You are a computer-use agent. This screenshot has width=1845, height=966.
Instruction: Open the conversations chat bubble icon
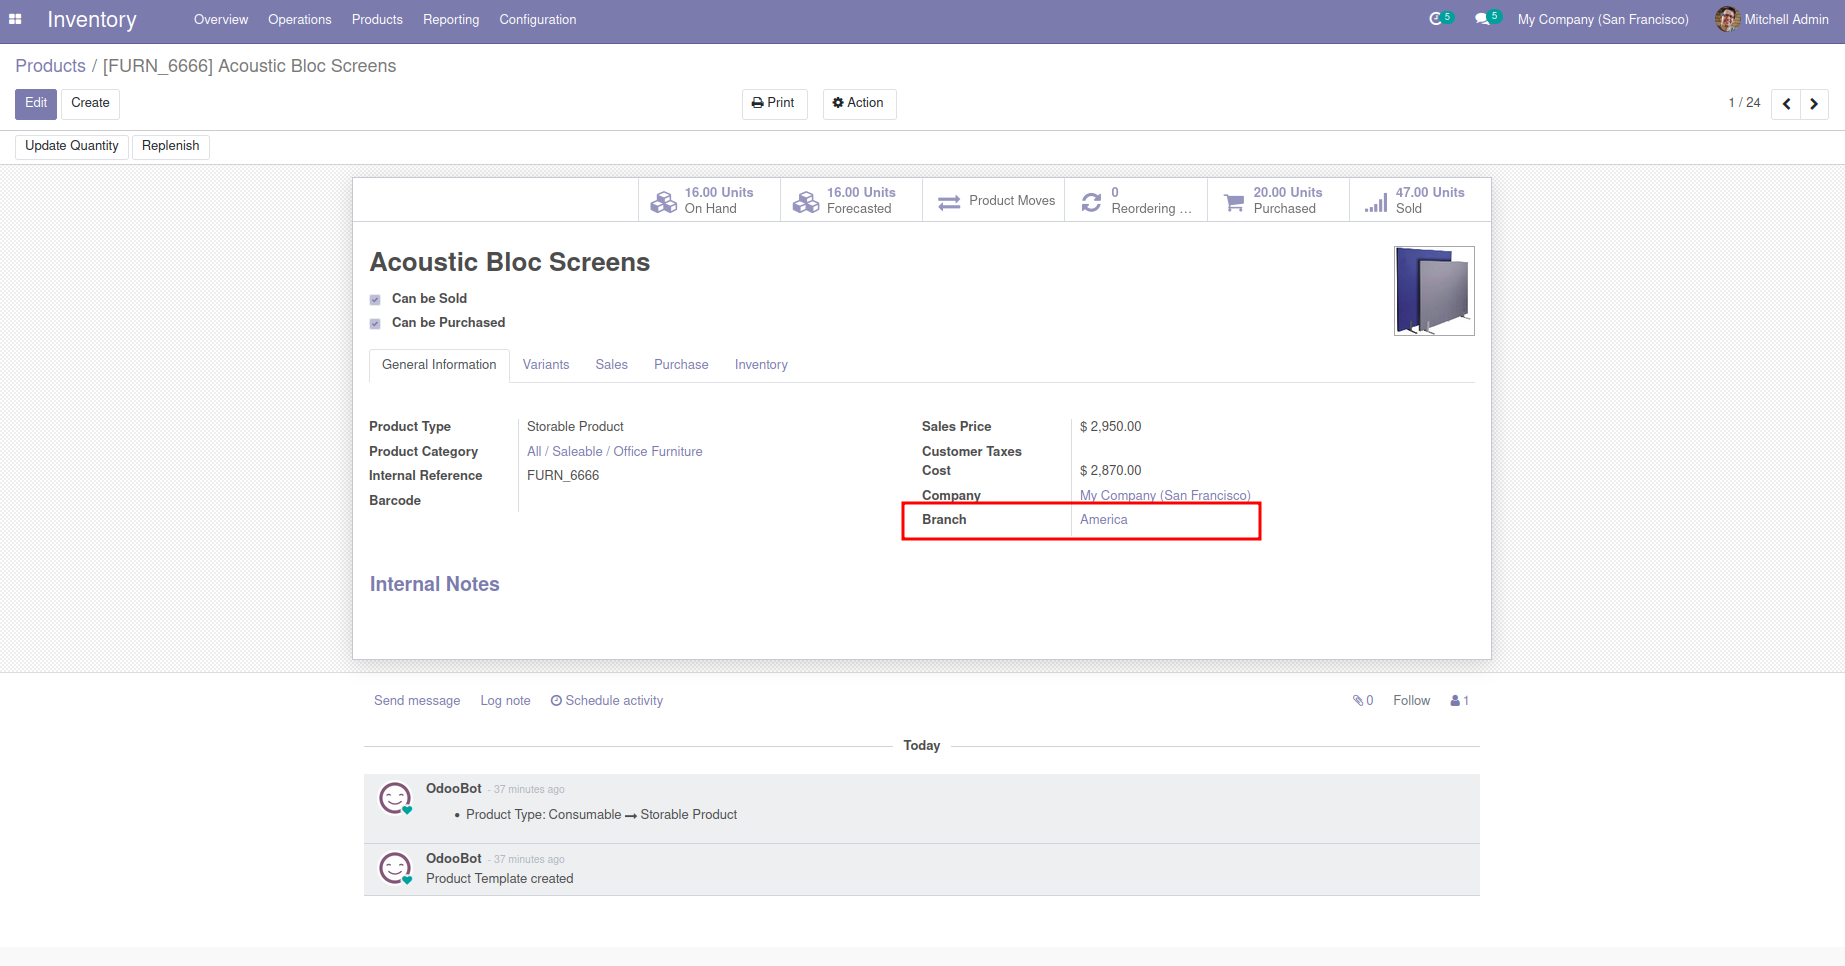click(x=1482, y=19)
